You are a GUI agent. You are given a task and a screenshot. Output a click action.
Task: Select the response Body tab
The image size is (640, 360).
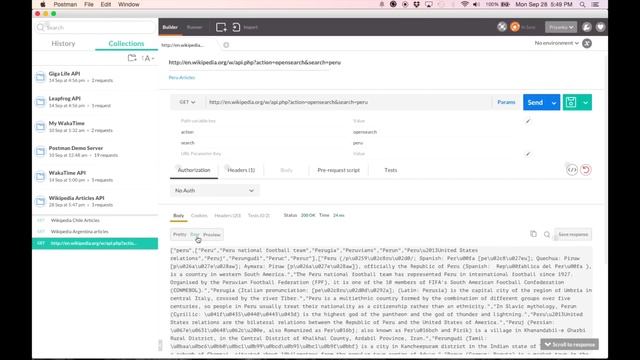coord(178,216)
